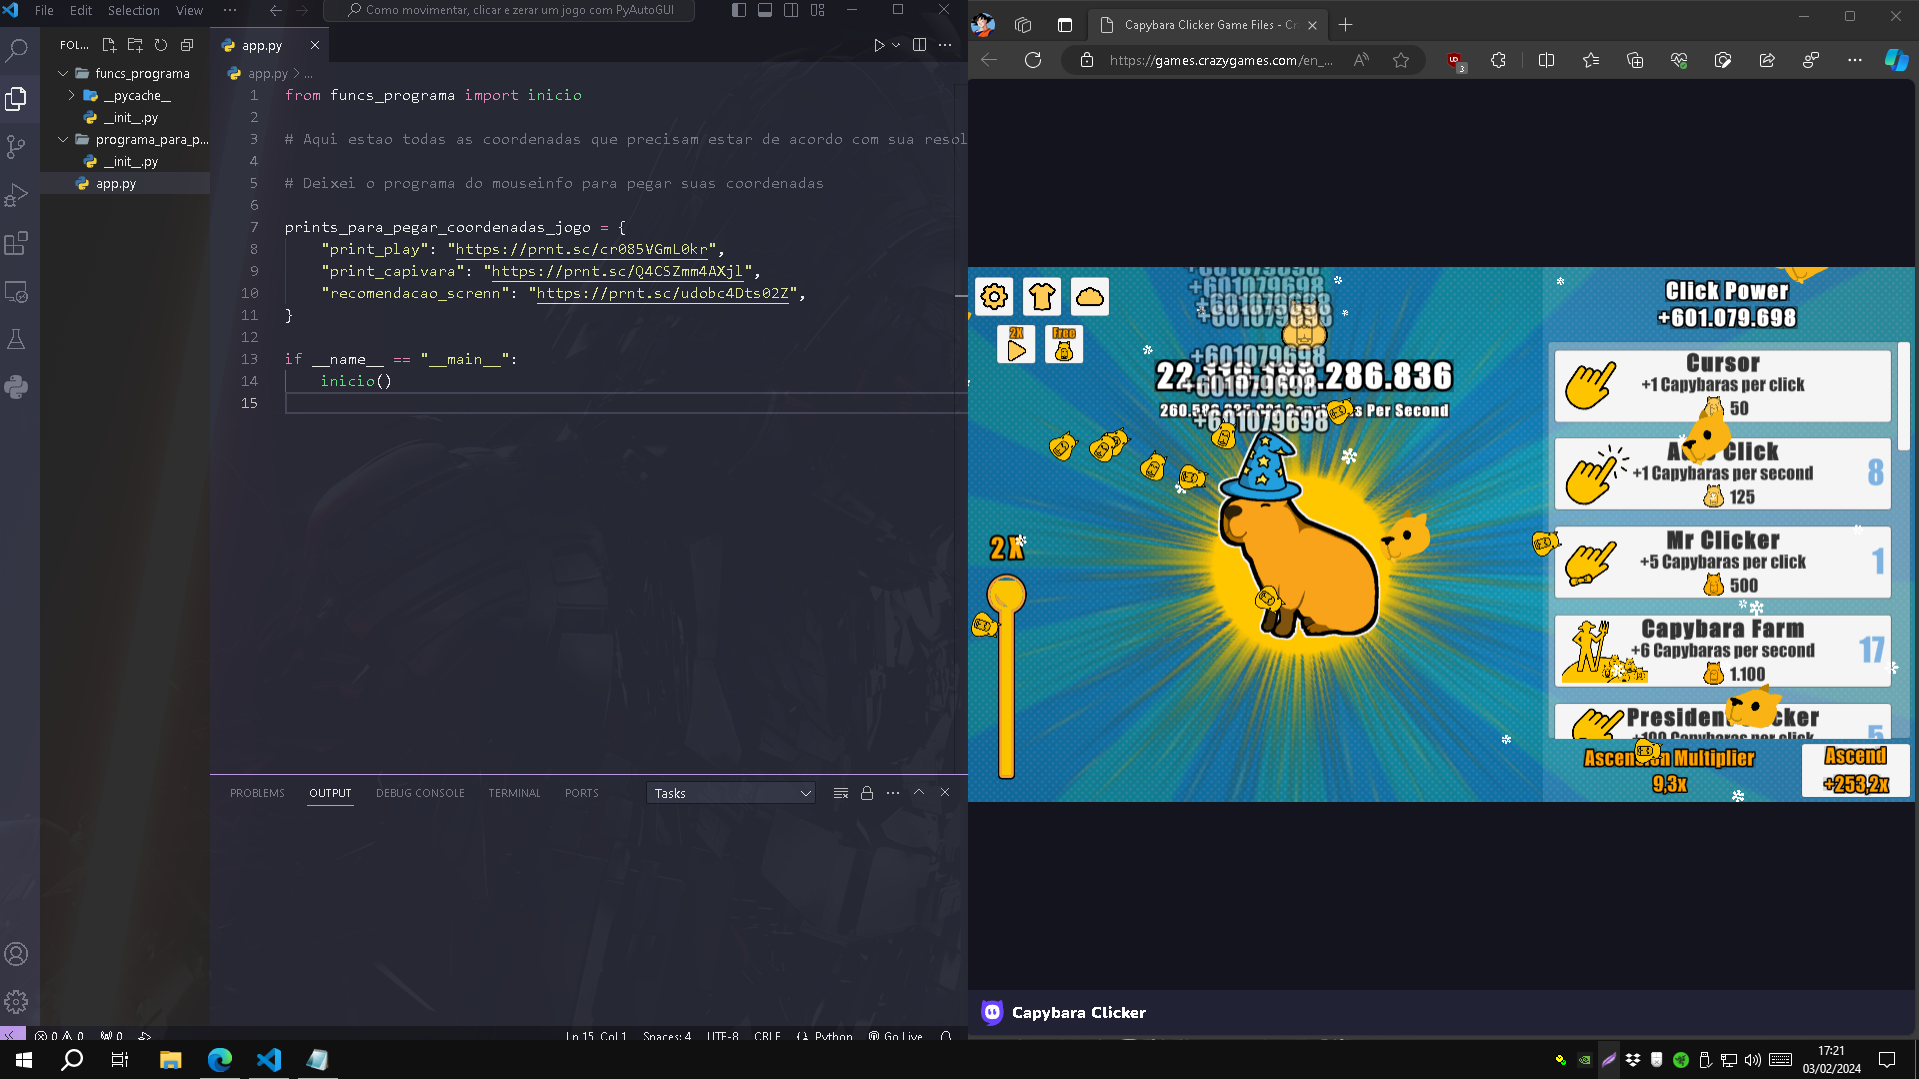This screenshot has width=1919, height=1079.
Task: Maximize the bottom panel size
Action: [919, 792]
